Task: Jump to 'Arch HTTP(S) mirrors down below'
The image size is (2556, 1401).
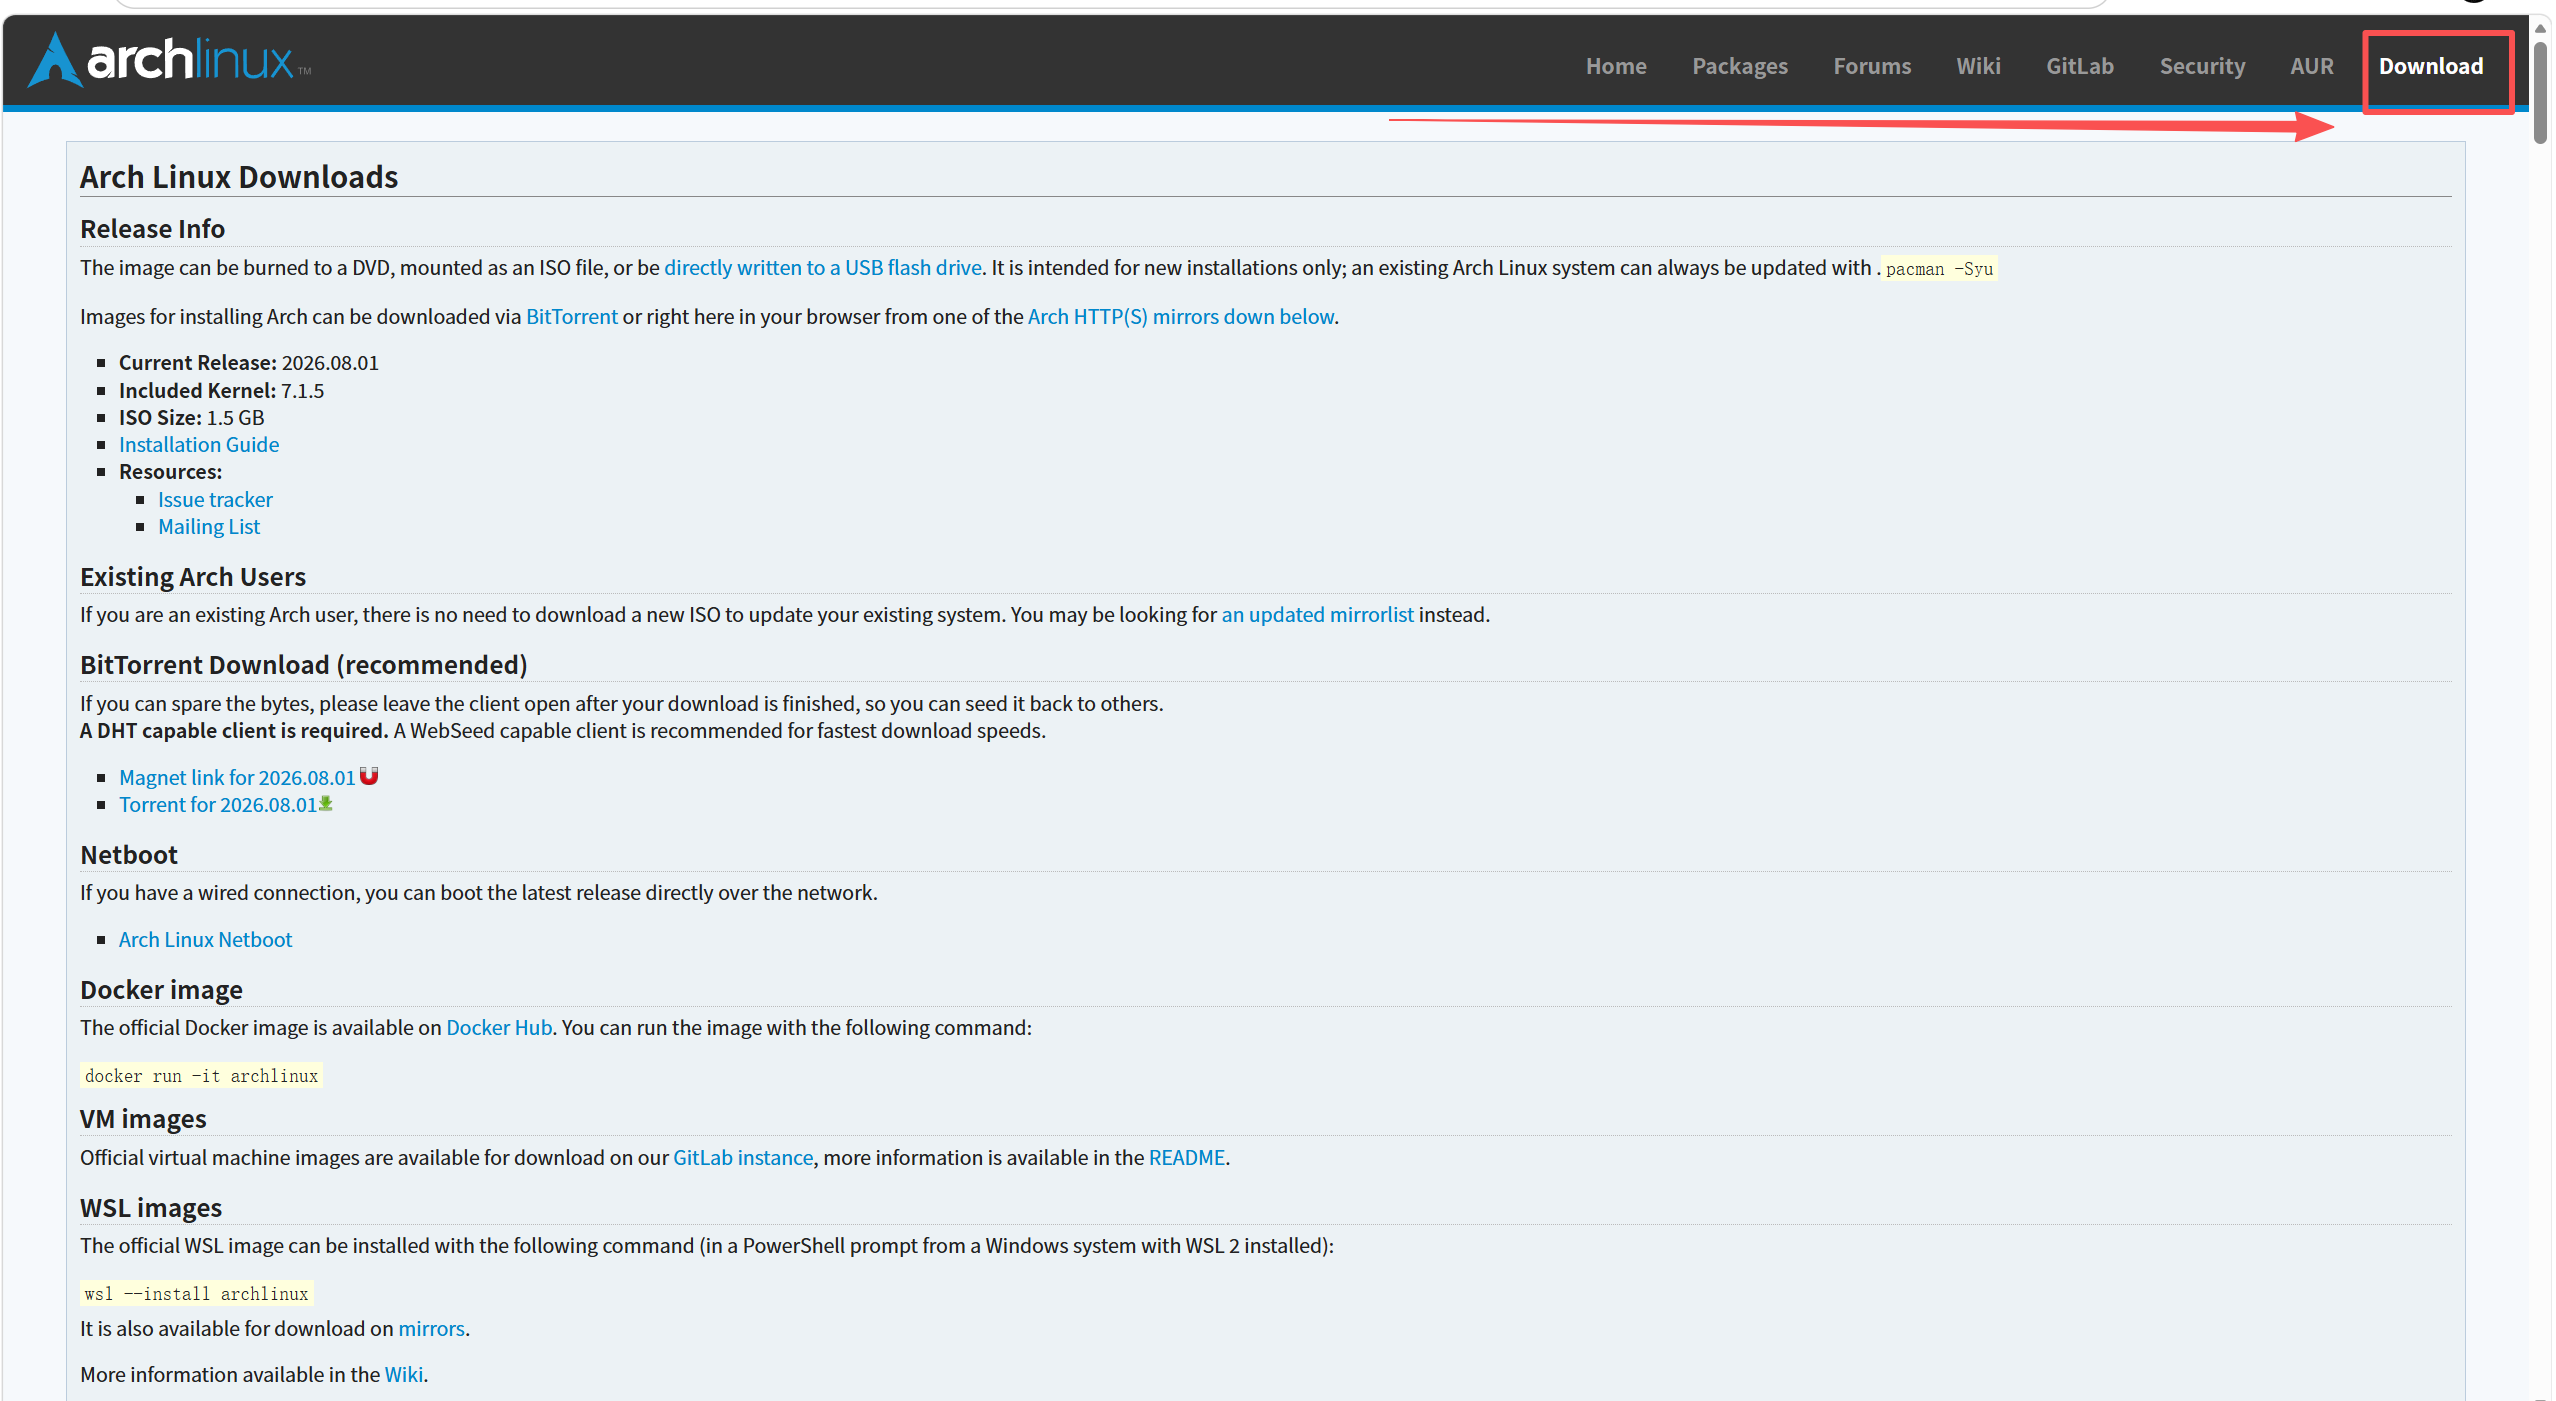Action: (1181, 317)
